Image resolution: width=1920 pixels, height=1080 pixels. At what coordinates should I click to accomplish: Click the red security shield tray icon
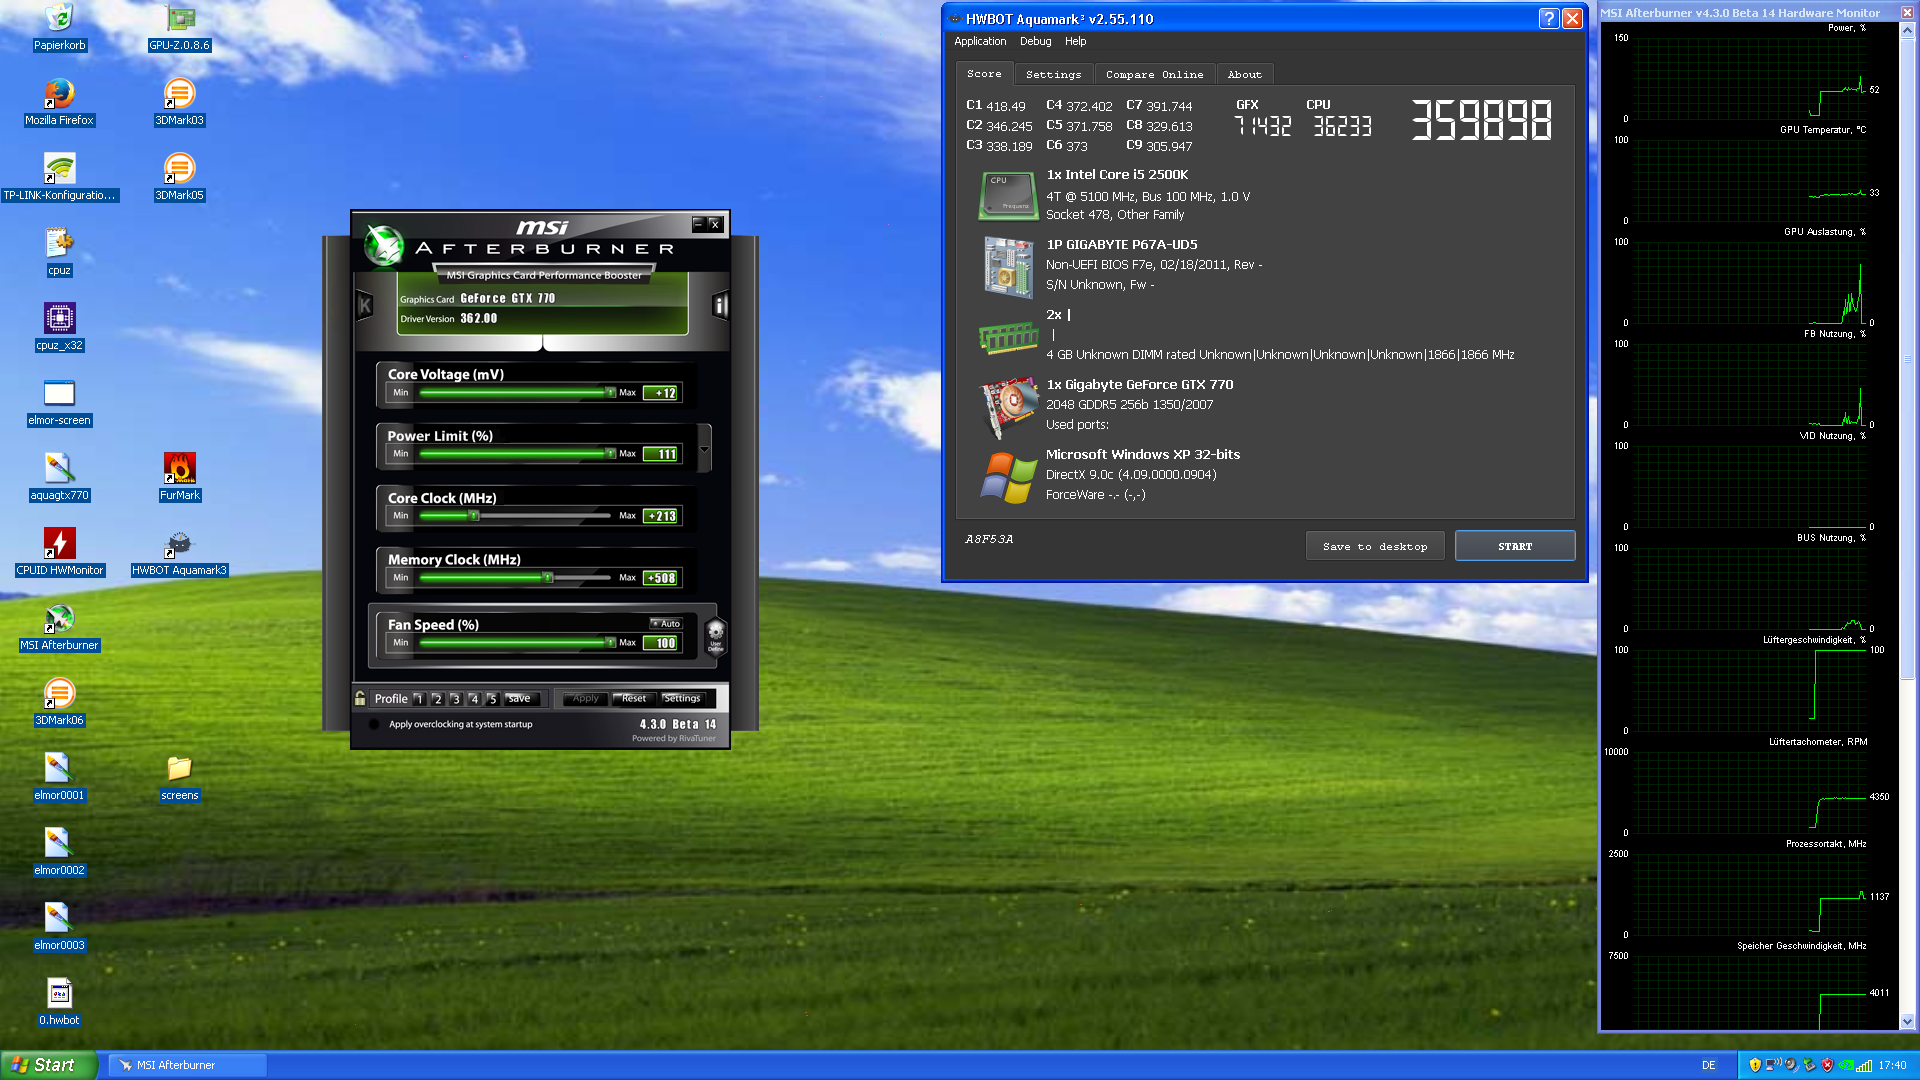click(1827, 1065)
